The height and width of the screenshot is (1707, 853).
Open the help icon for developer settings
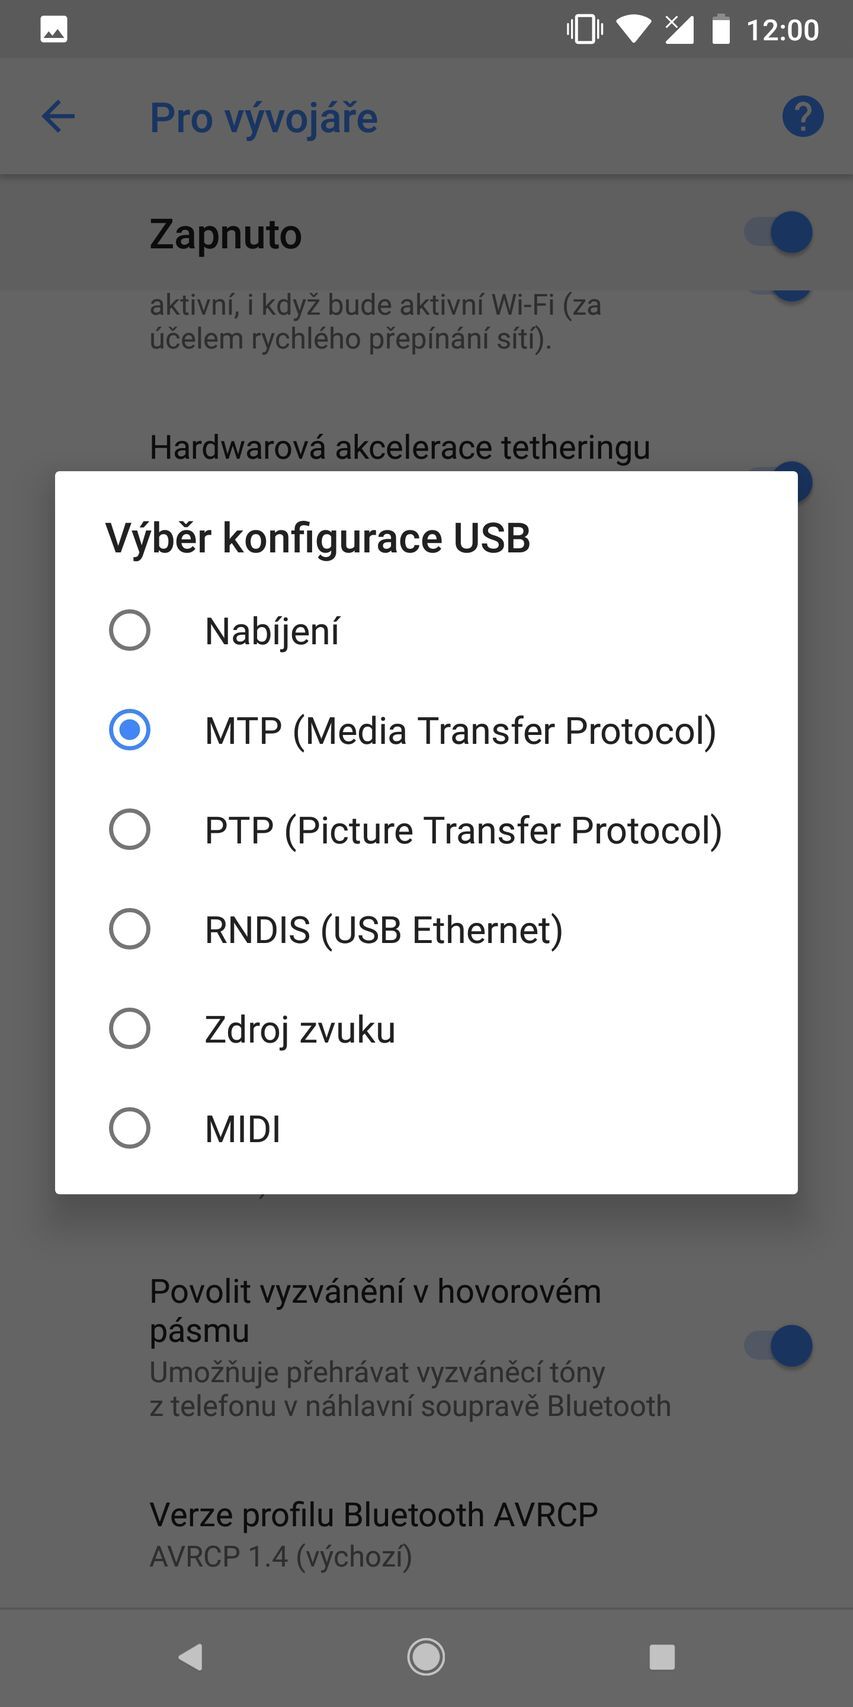coord(802,116)
